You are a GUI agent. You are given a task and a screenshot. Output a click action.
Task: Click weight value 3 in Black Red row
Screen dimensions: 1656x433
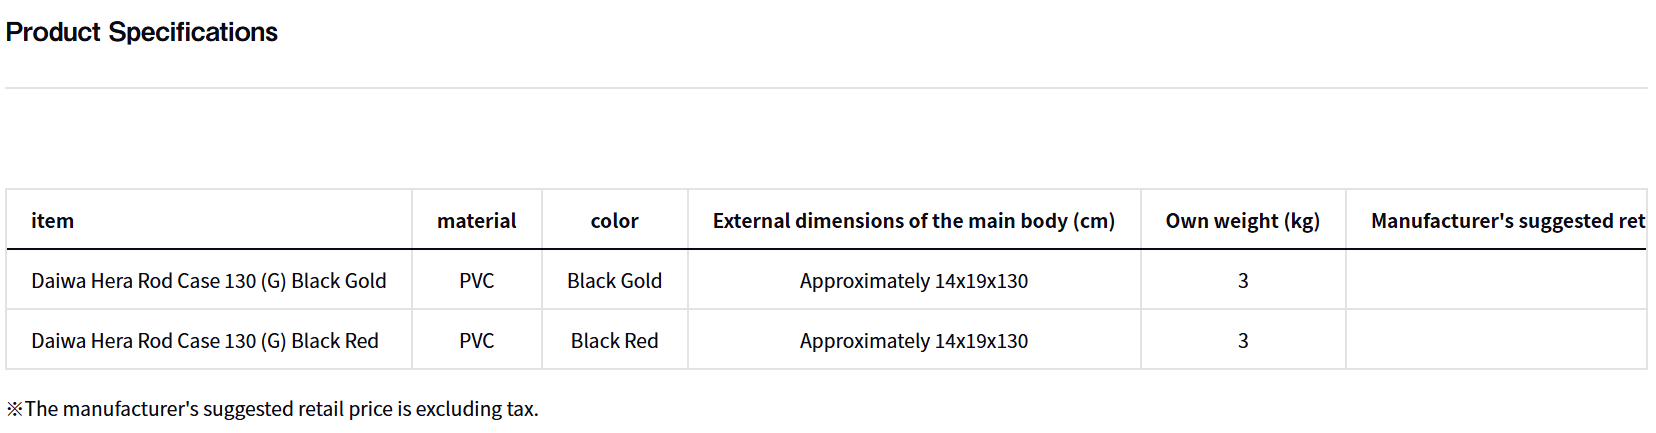(x=1243, y=341)
